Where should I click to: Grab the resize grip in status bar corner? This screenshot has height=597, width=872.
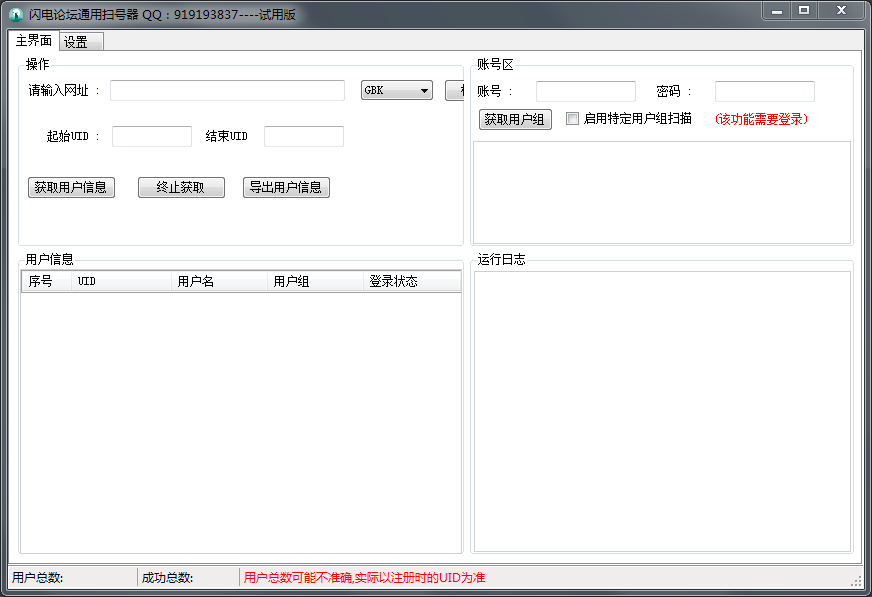click(856, 581)
